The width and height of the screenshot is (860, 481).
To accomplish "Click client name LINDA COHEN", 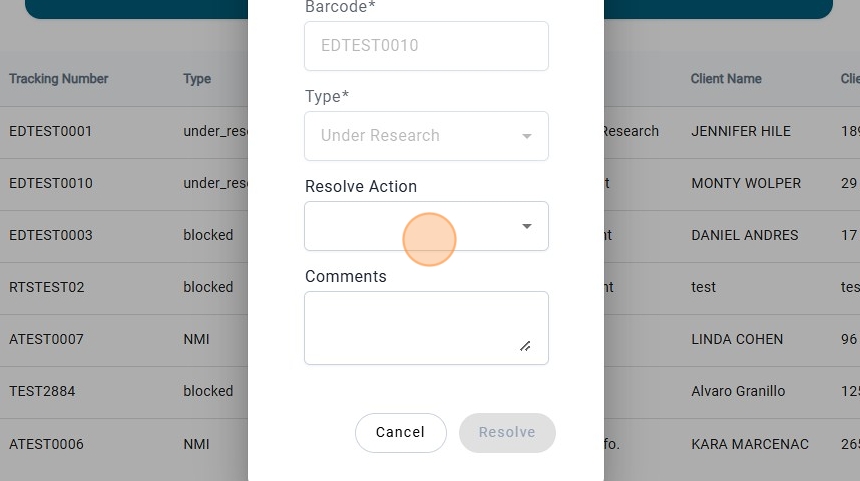I will point(737,339).
